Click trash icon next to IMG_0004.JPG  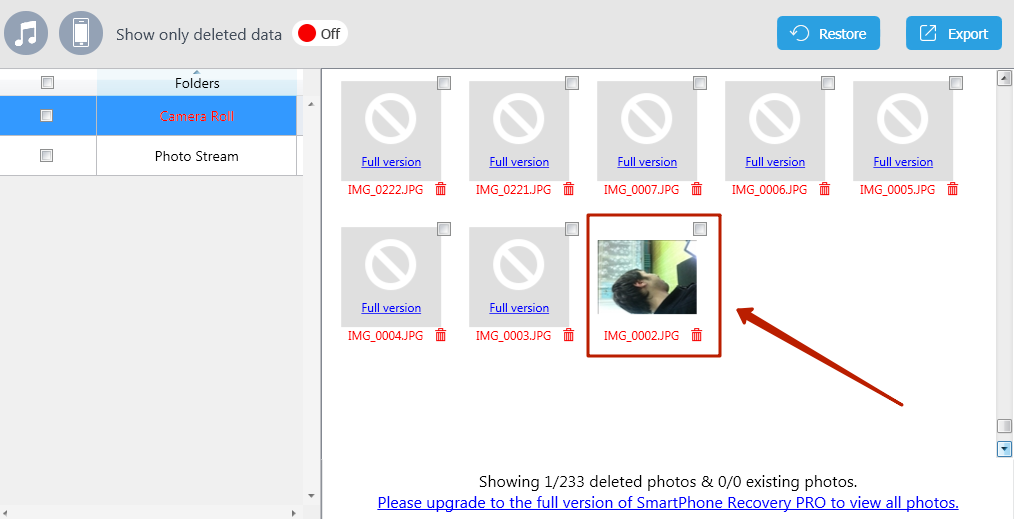(441, 335)
